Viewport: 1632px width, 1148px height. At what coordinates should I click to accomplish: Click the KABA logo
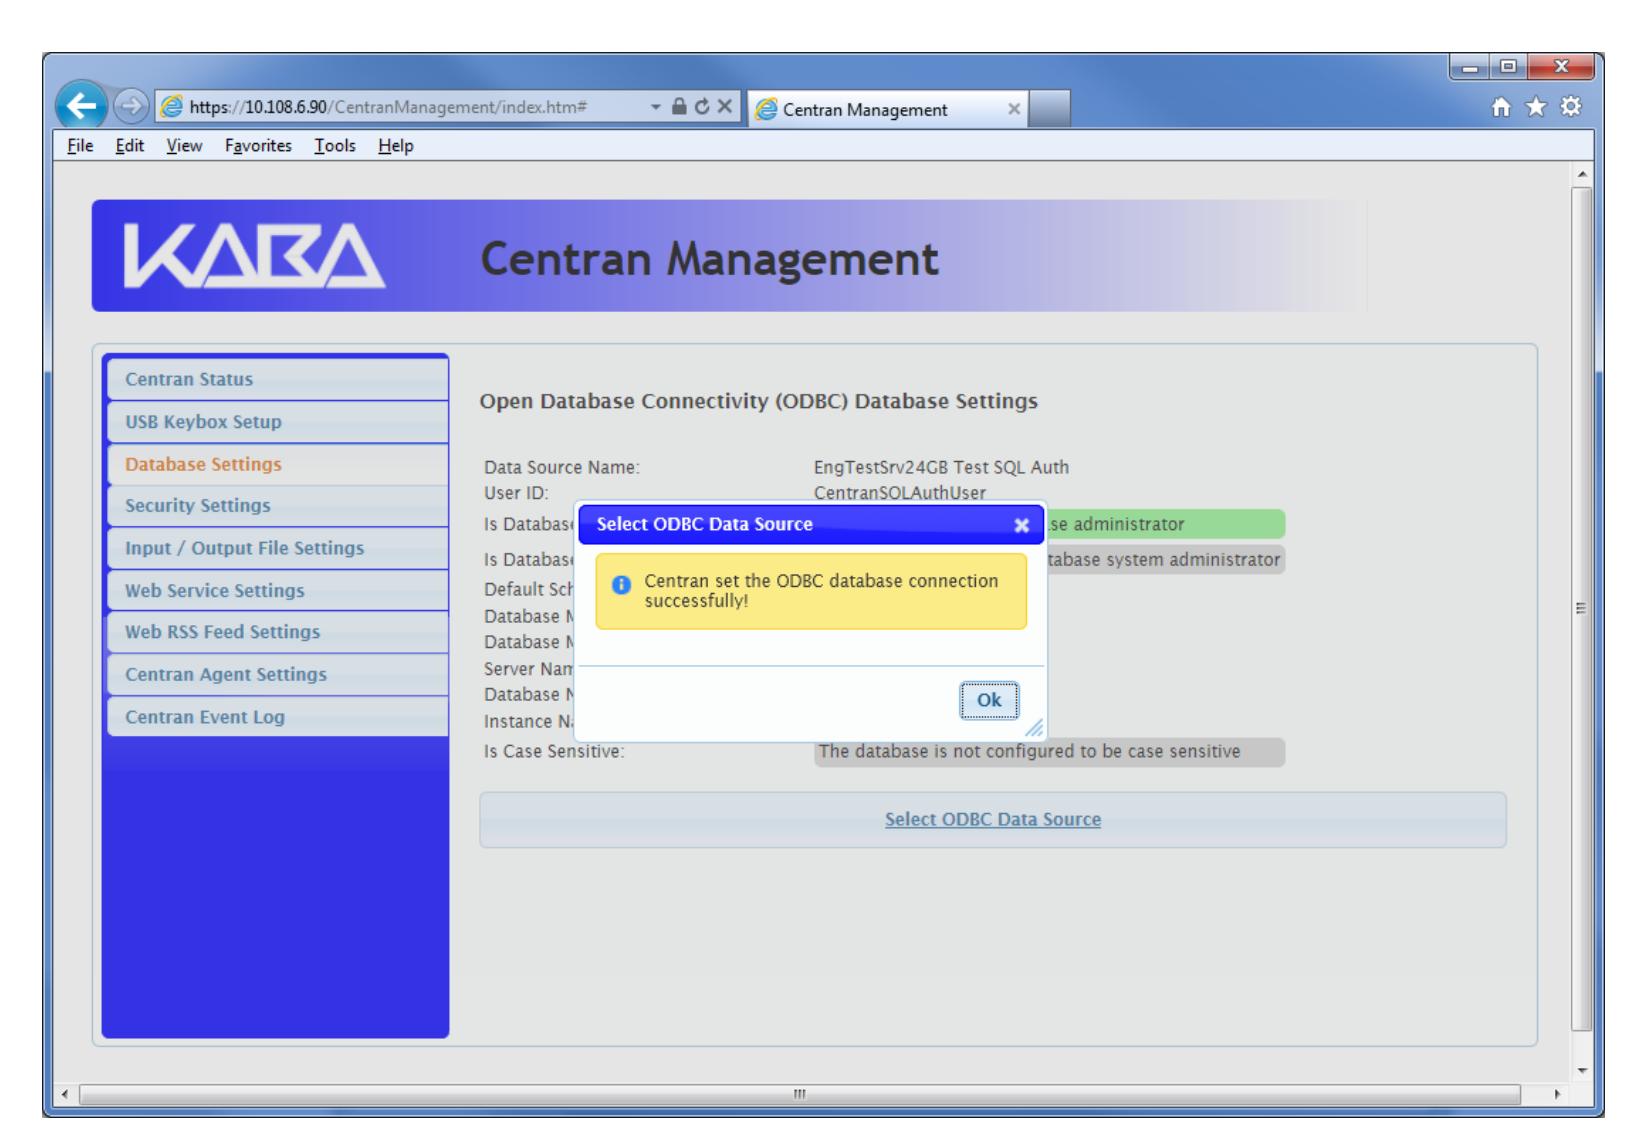[254, 258]
